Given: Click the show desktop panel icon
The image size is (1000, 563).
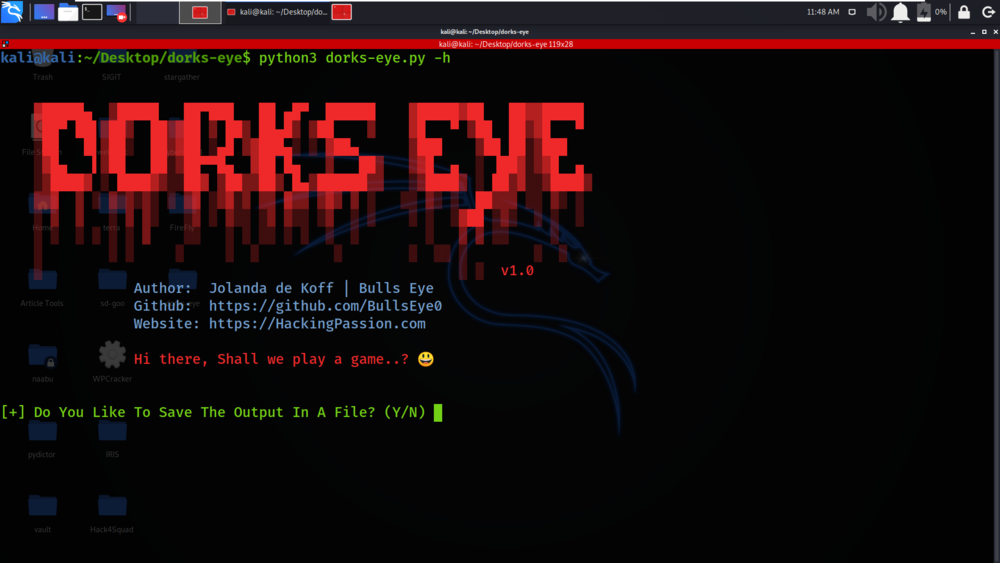Looking at the screenshot, I should (44, 12).
